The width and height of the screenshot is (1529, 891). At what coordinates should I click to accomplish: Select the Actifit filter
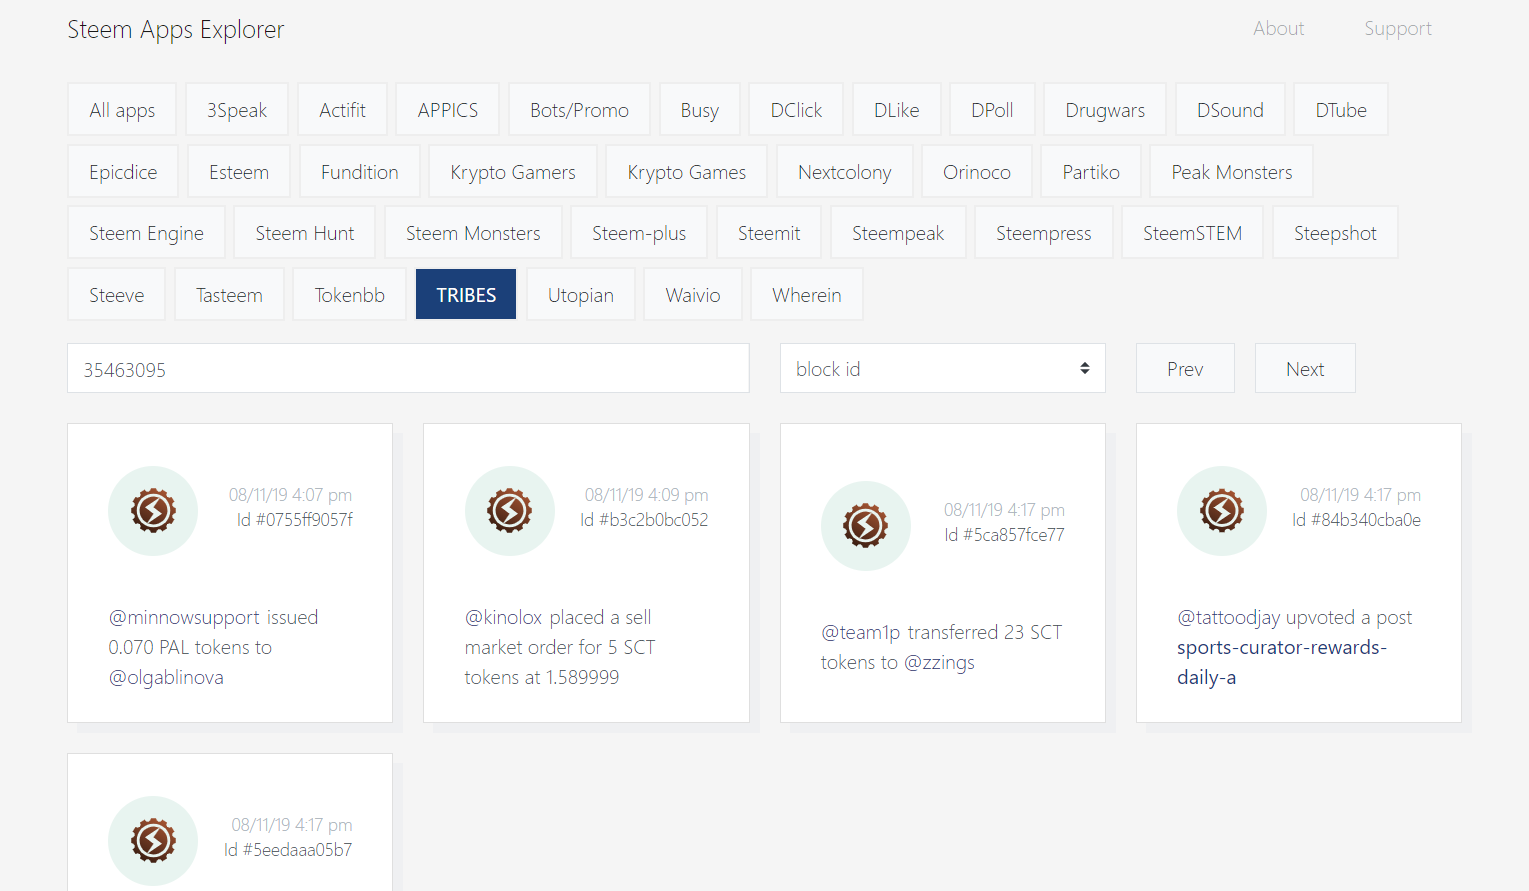coord(342,110)
